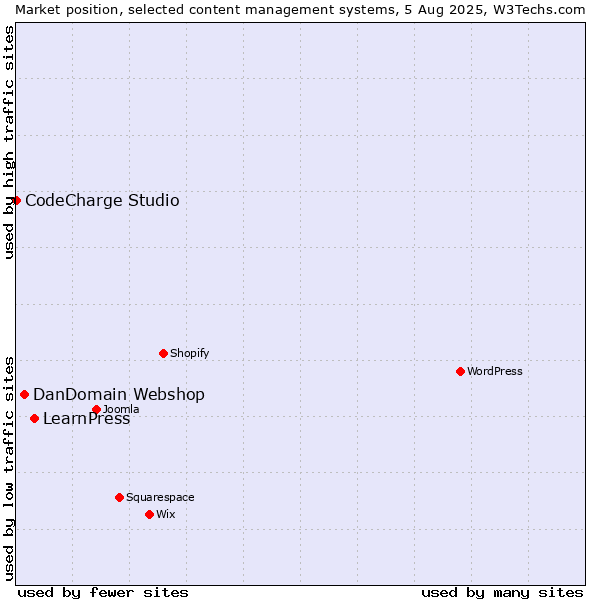Click the Shopify red marker
This screenshot has height=600, width=600.
tap(163, 354)
